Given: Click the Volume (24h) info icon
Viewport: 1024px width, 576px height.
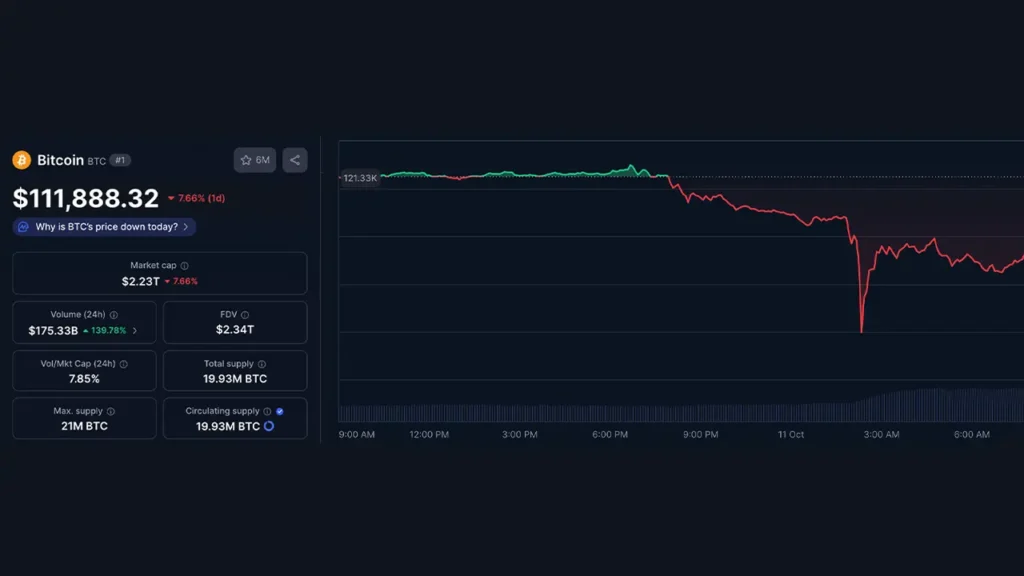Looking at the screenshot, I should point(114,315).
